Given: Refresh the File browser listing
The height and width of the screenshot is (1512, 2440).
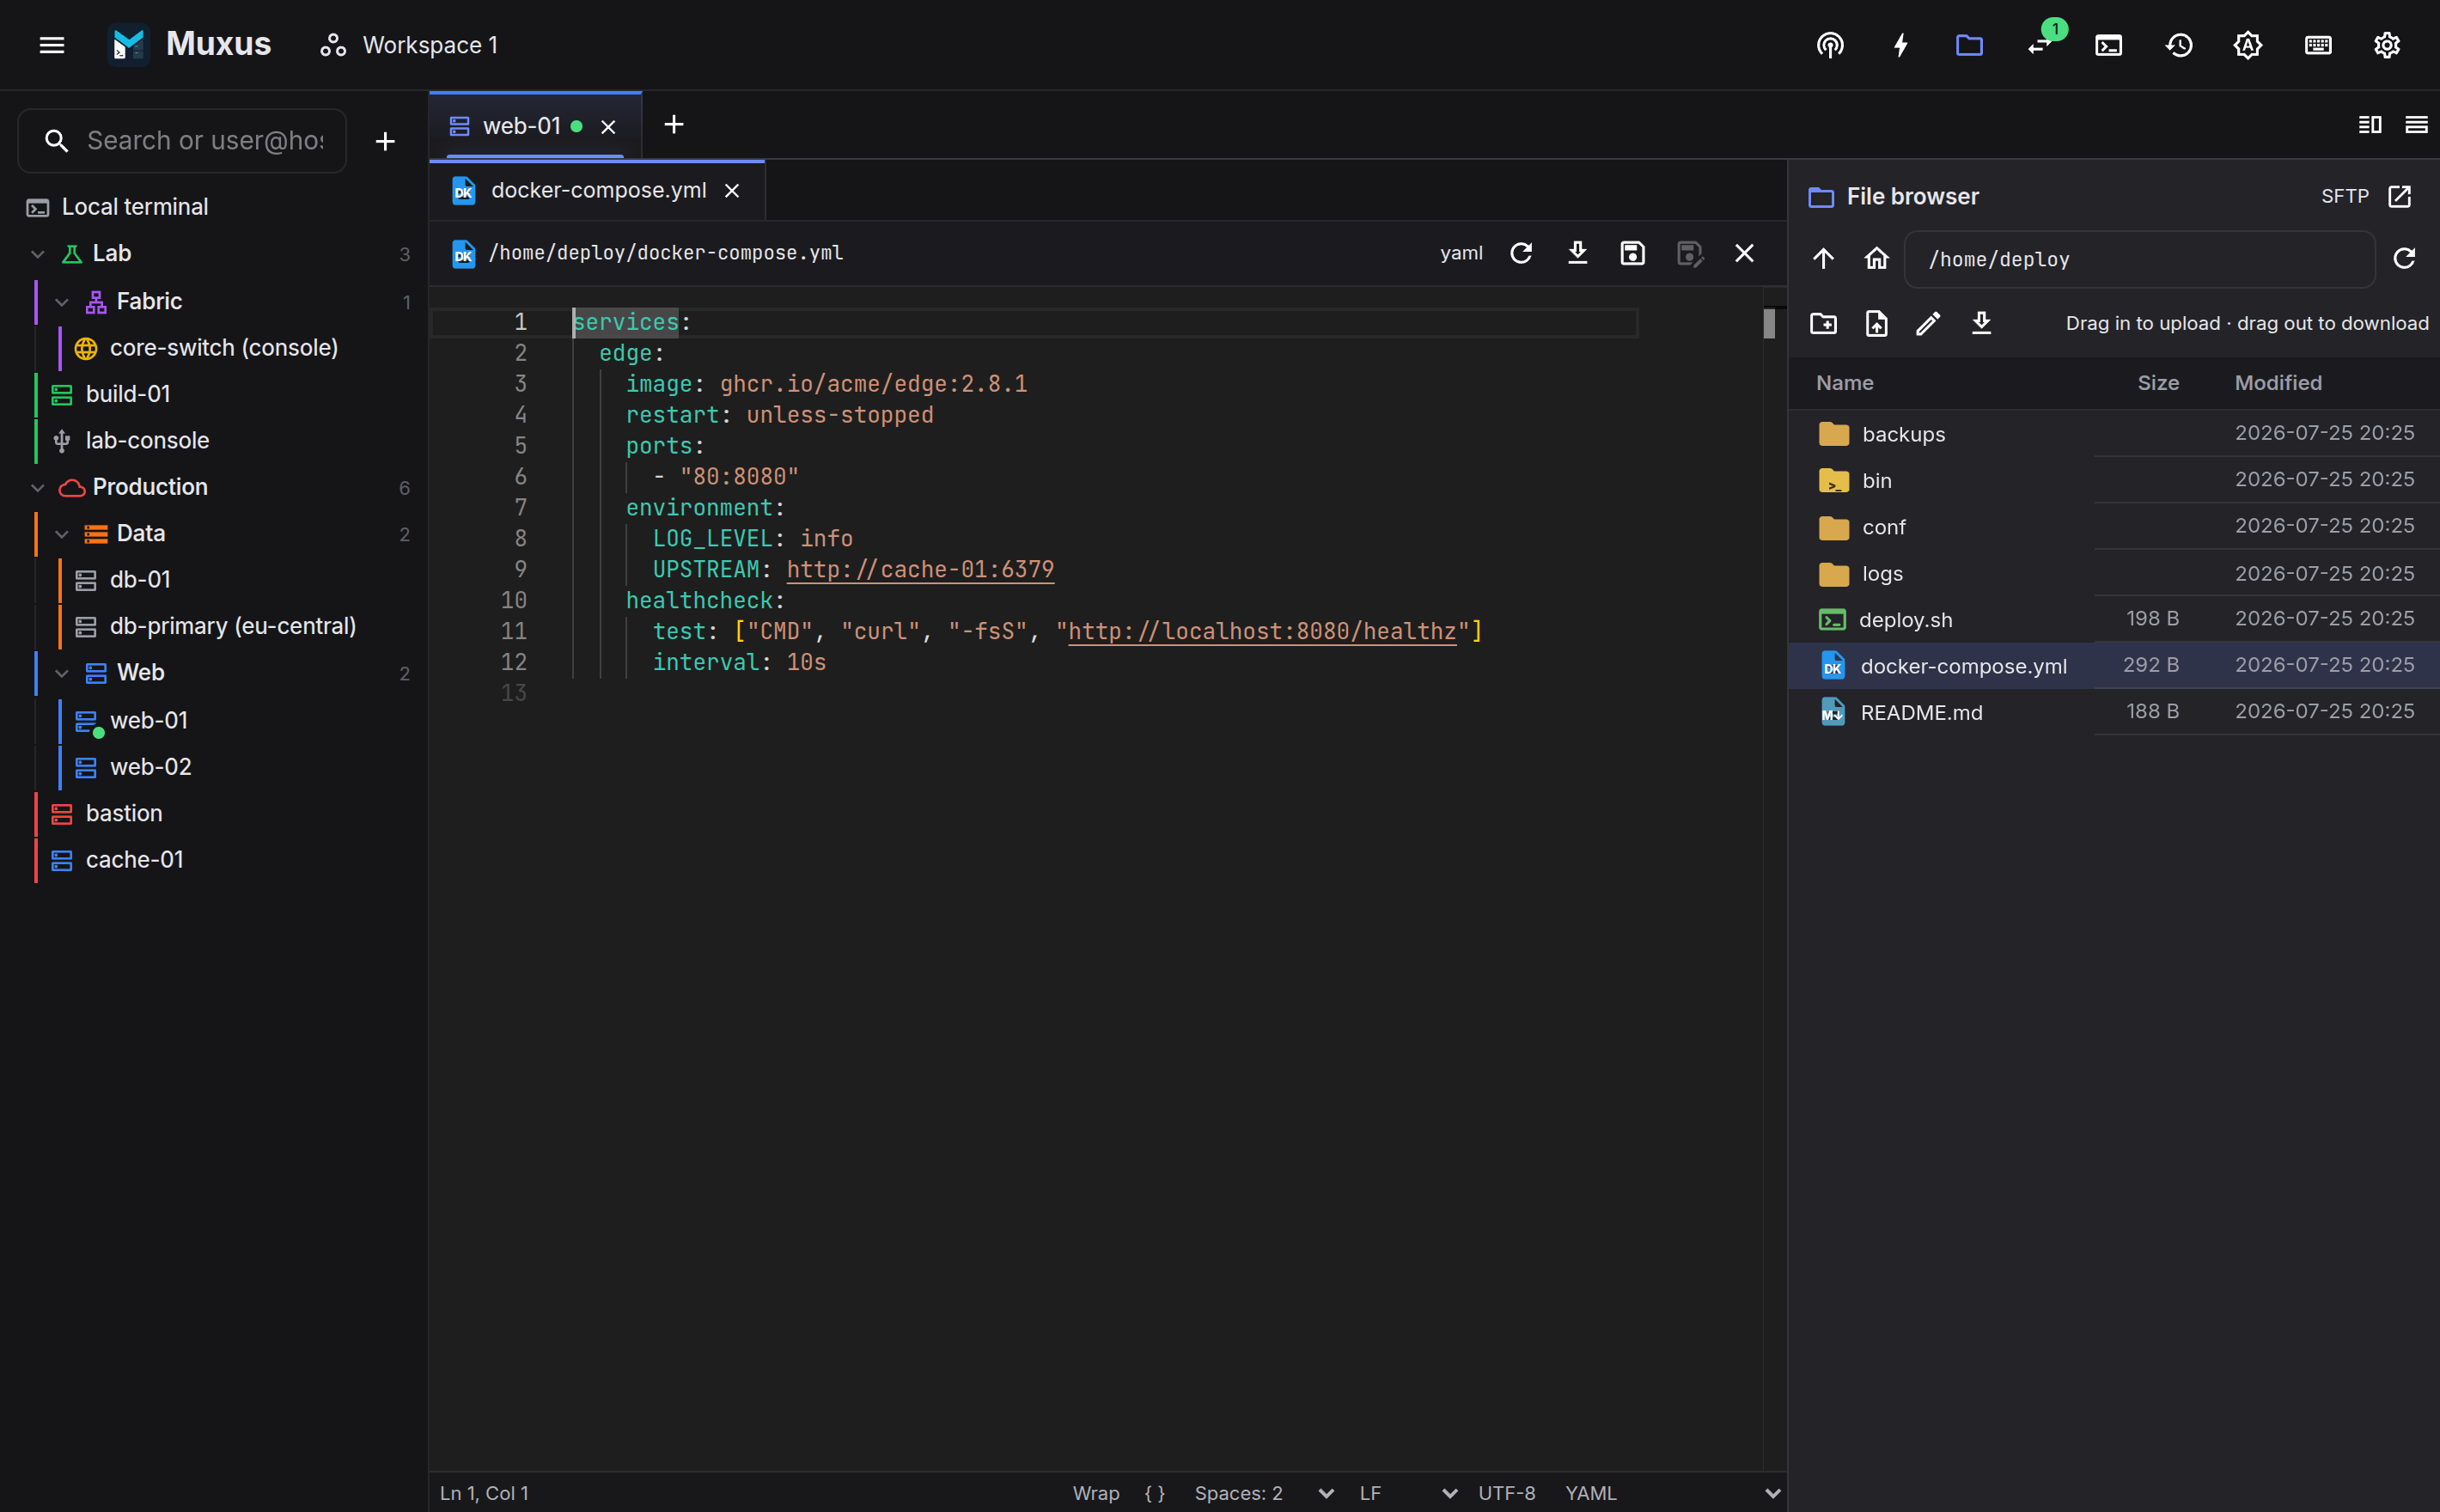Looking at the screenshot, I should pos(2405,259).
